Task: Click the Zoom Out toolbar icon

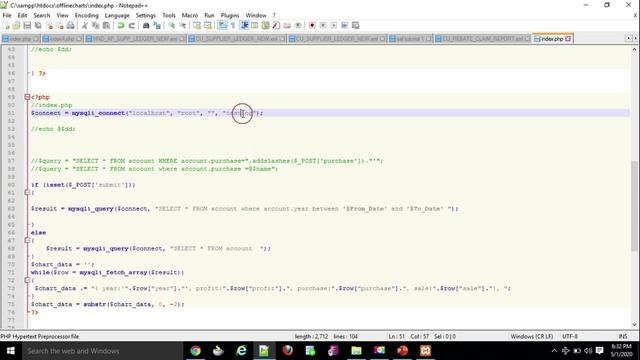Action: 182,26
